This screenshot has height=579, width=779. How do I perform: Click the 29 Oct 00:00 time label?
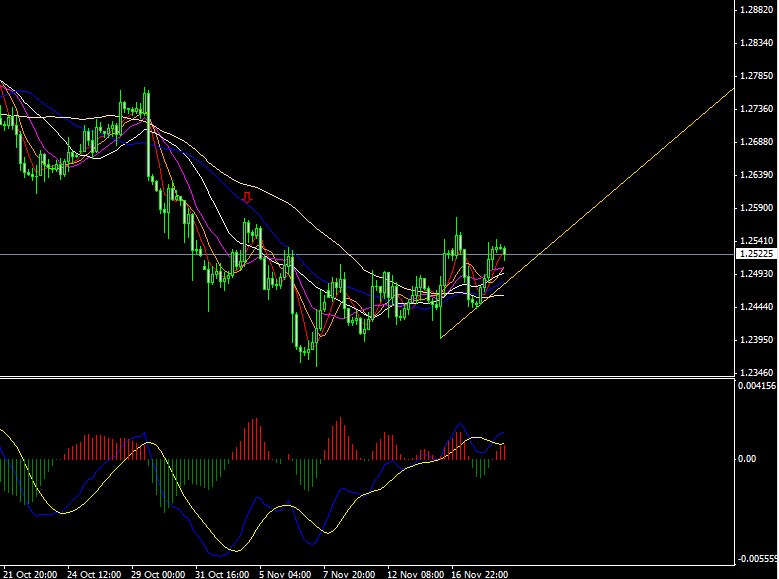coord(158,574)
